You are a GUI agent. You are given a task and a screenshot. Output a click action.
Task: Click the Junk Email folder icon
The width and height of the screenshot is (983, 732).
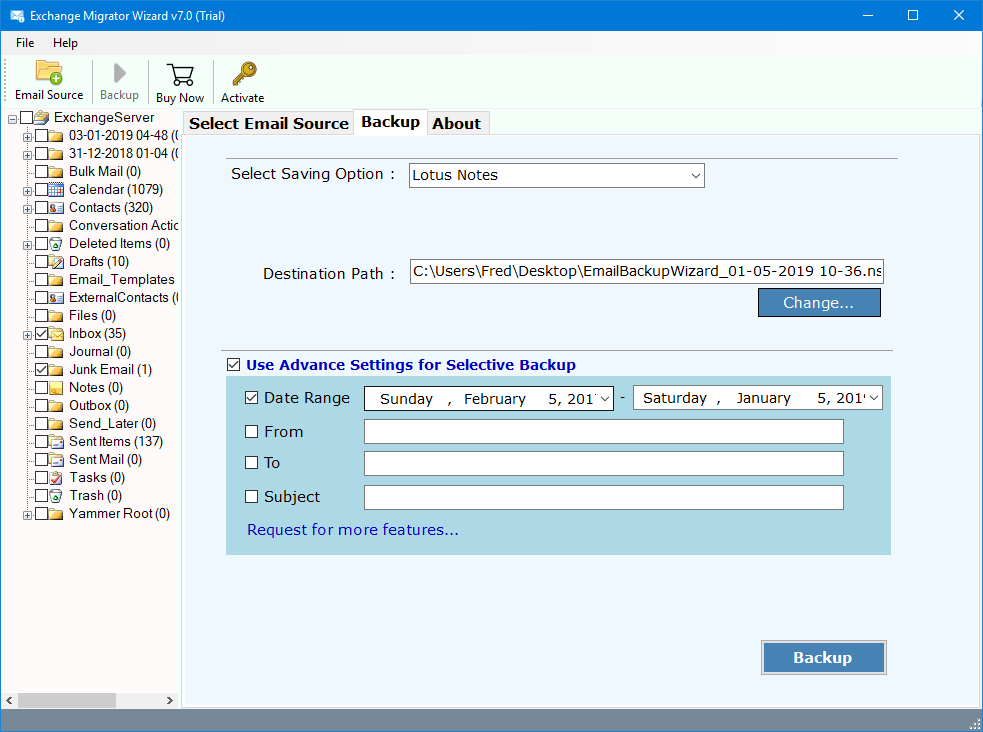pos(56,370)
